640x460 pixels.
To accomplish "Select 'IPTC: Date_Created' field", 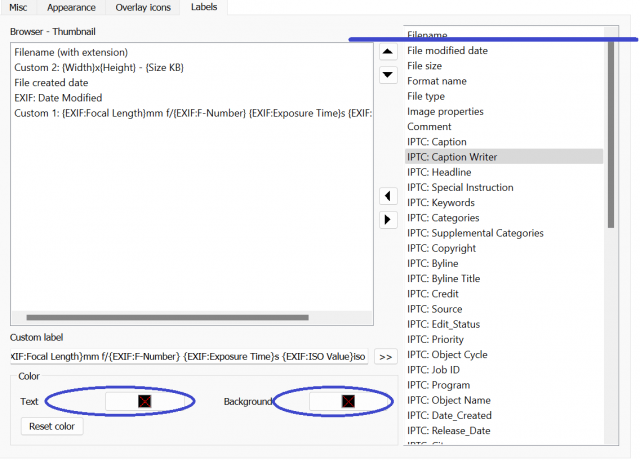I will click(504, 416).
